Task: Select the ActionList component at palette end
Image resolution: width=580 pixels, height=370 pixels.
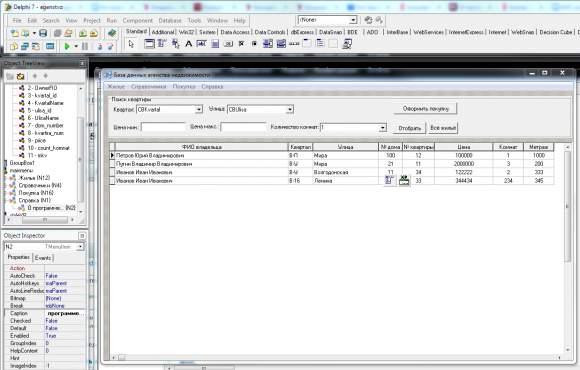Action: pyautogui.click(x=347, y=44)
